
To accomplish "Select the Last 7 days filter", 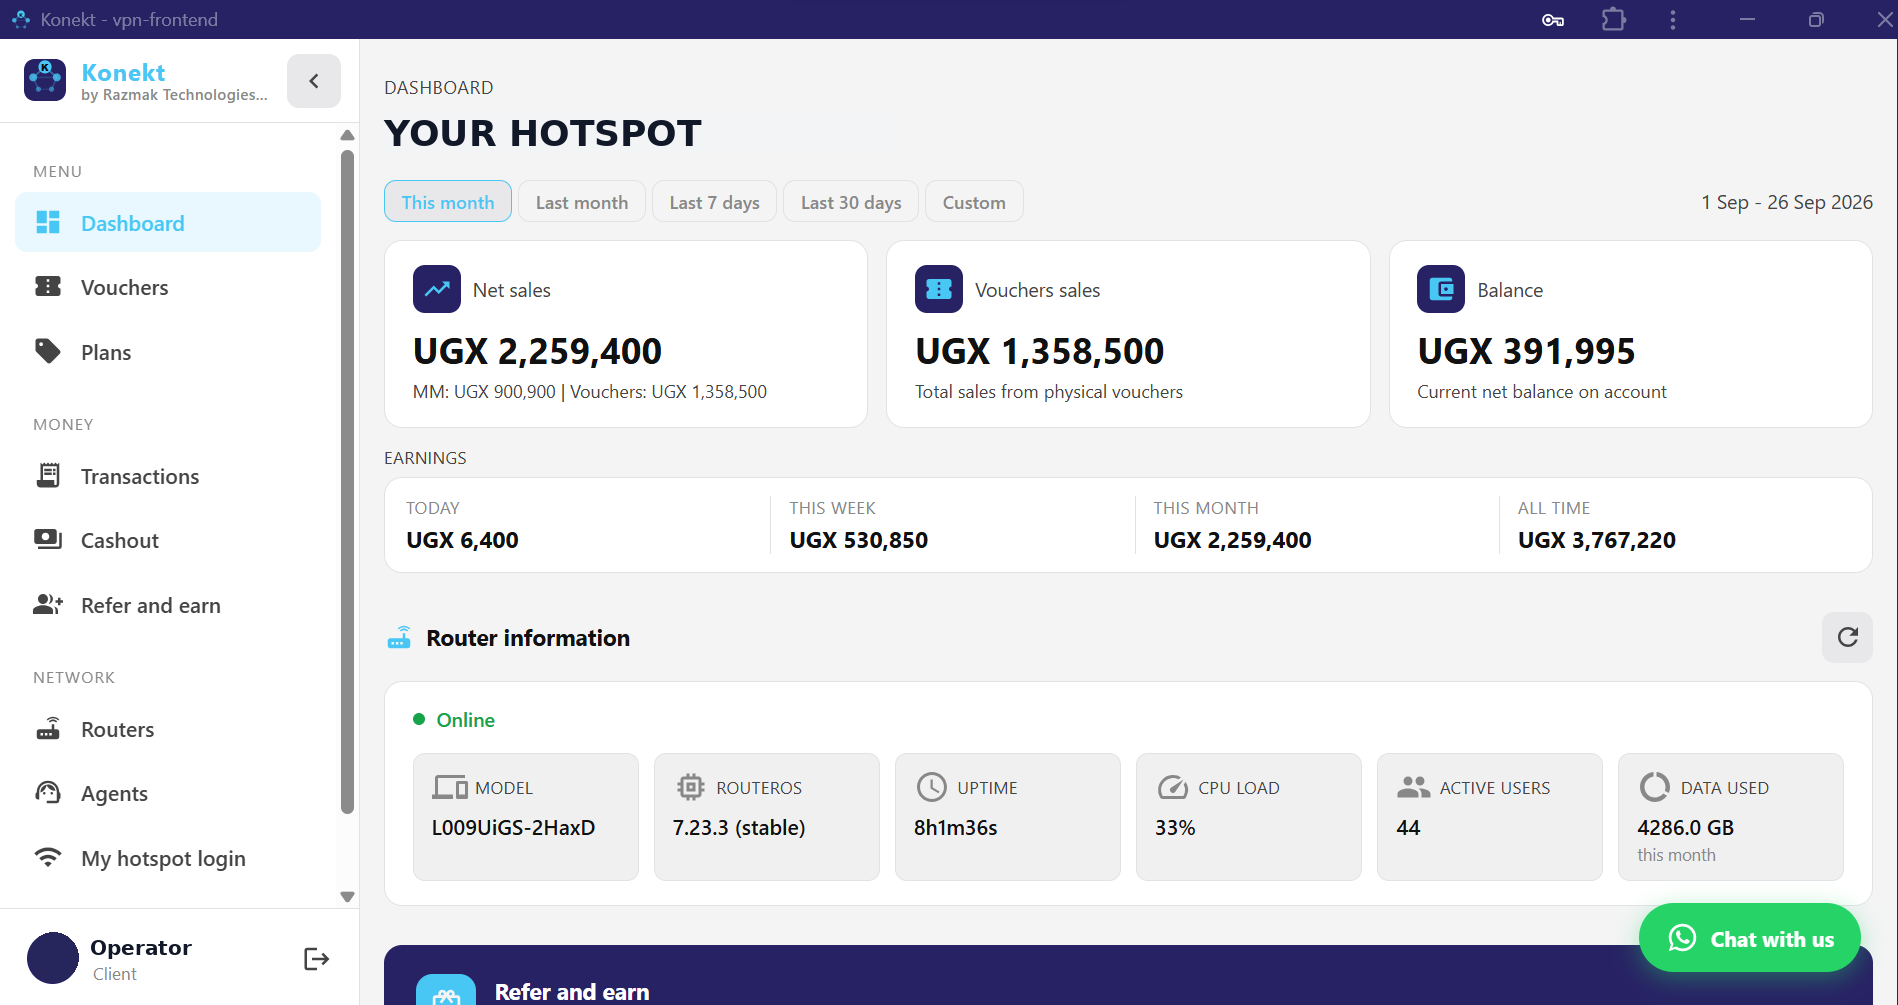I will pyautogui.click(x=715, y=202).
